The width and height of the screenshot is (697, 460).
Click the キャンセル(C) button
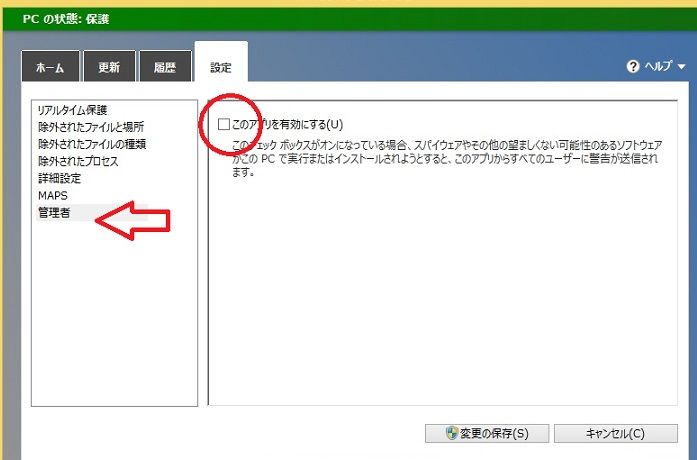click(x=616, y=433)
